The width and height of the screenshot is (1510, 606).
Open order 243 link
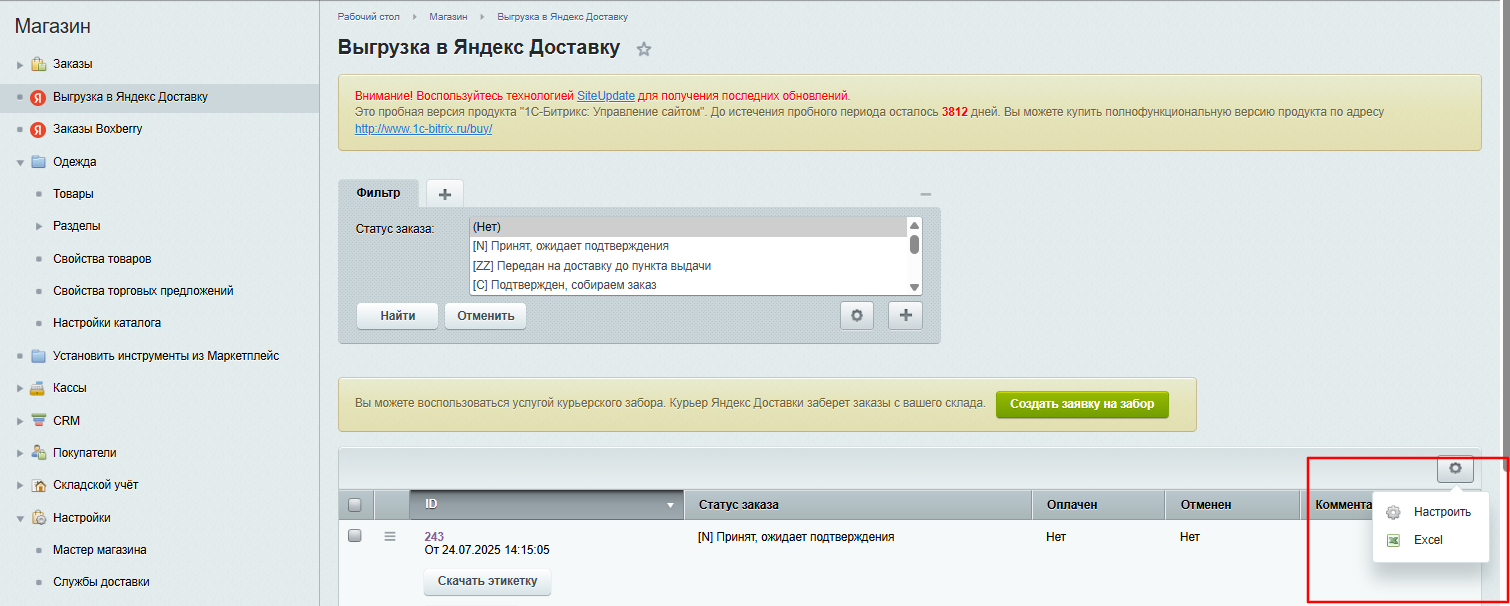coord(434,537)
